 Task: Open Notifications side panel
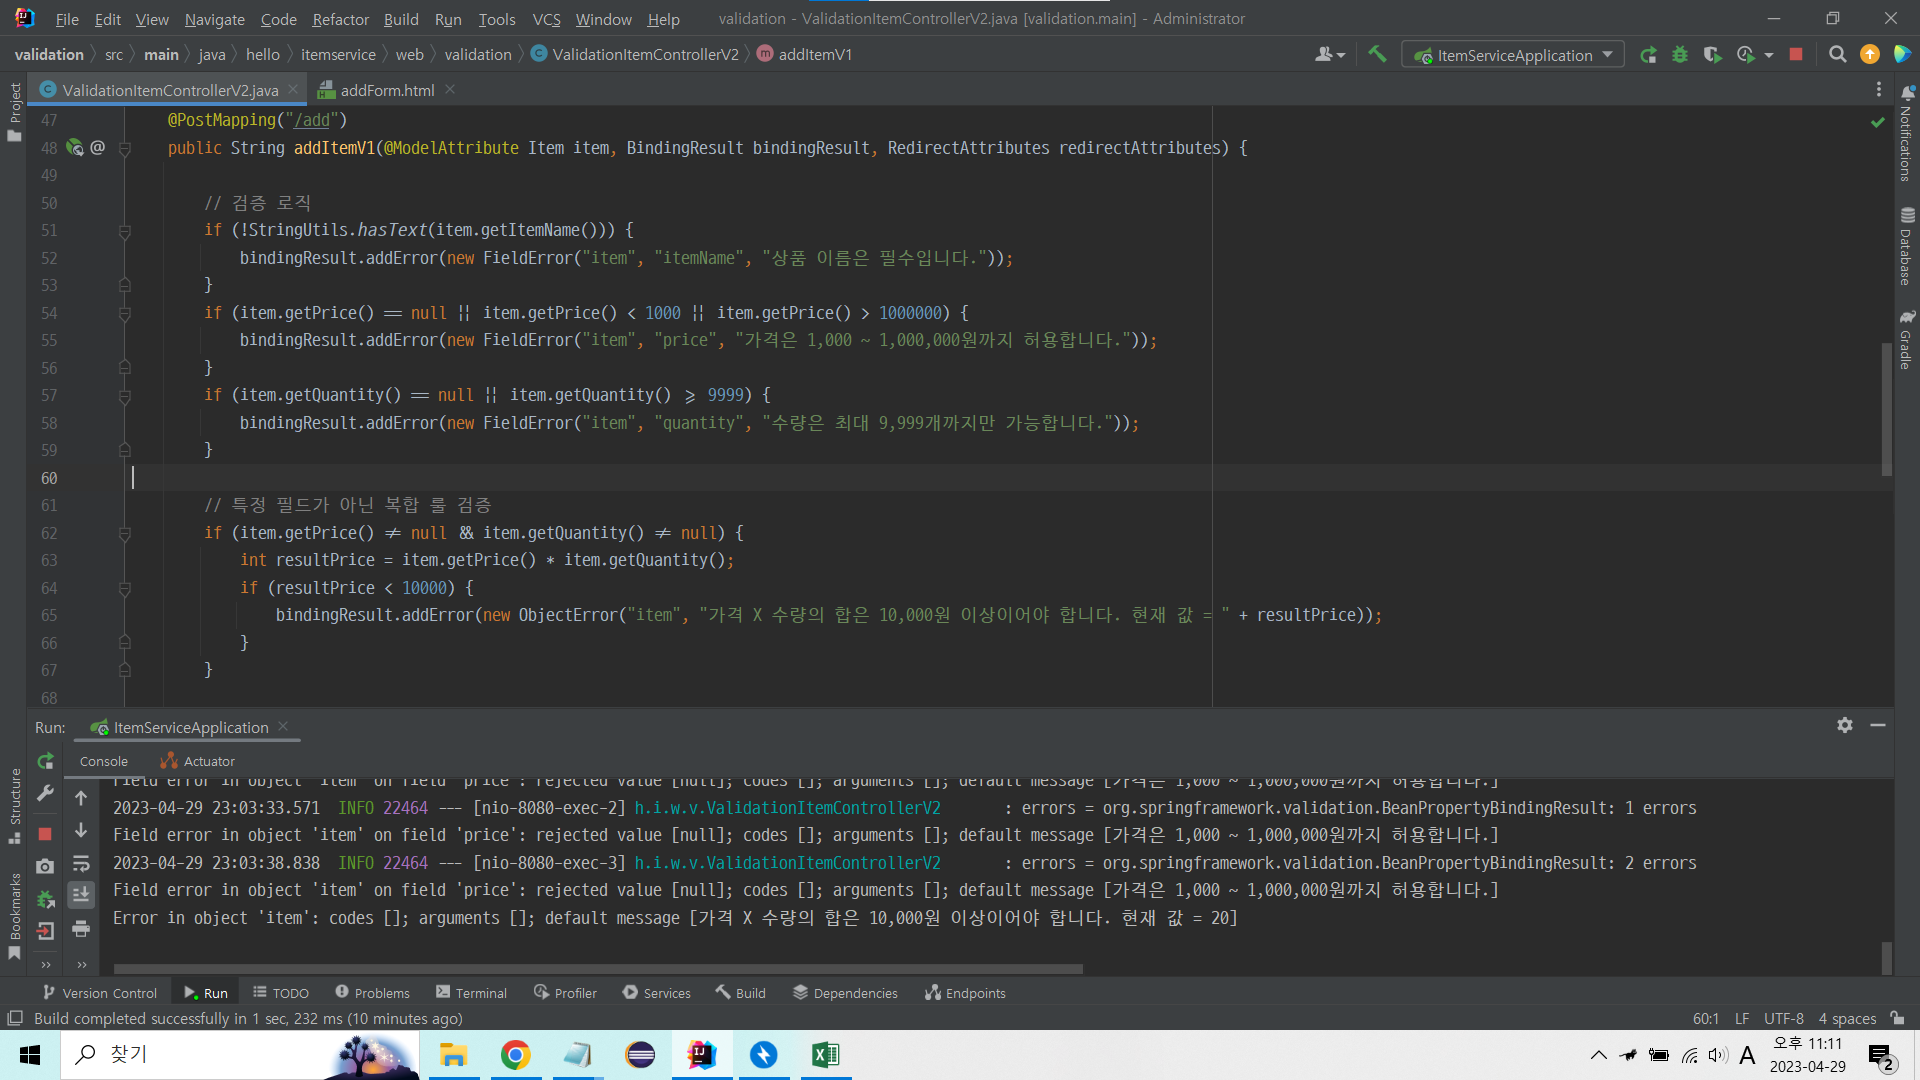[x=1906, y=133]
